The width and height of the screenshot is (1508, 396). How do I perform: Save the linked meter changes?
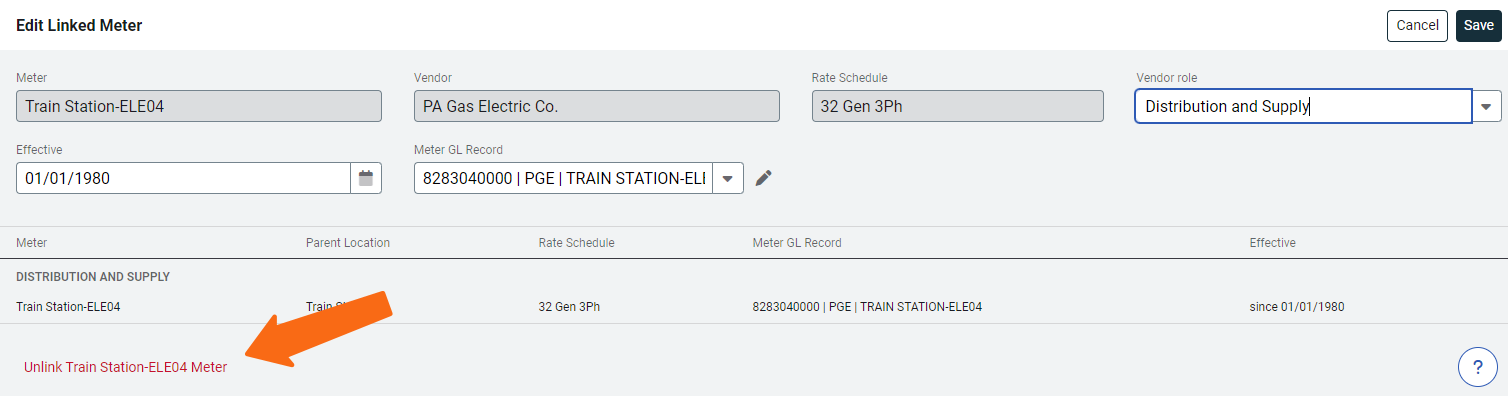1479,25
